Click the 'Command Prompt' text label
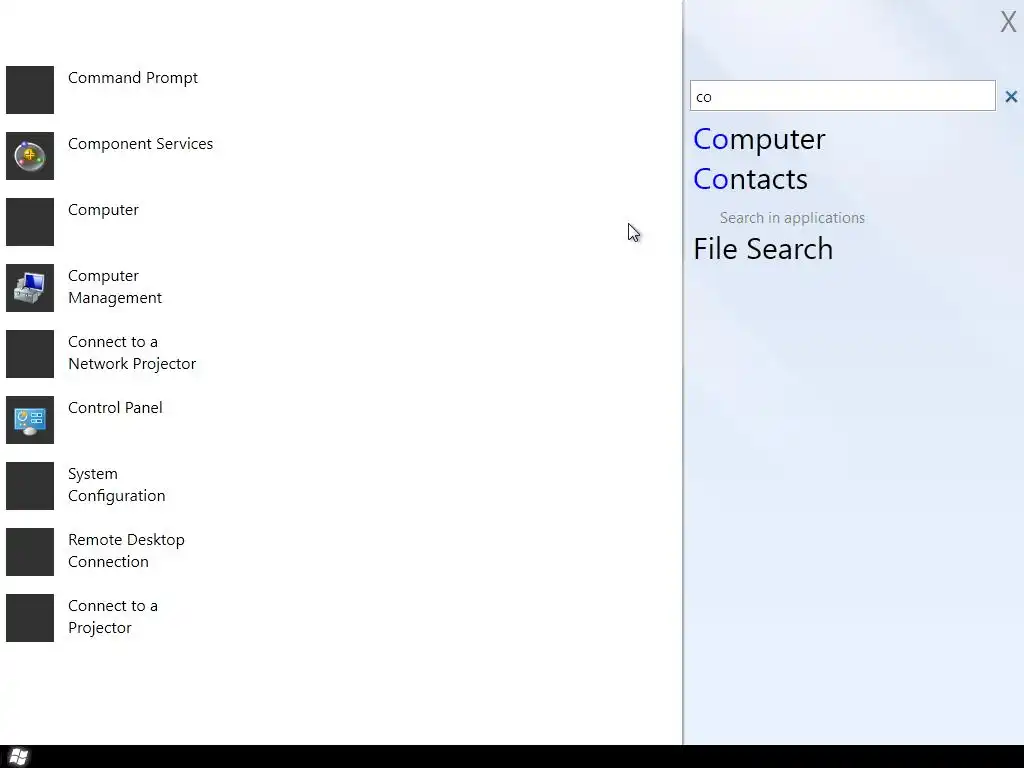This screenshot has height=768, width=1024. point(133,78)
